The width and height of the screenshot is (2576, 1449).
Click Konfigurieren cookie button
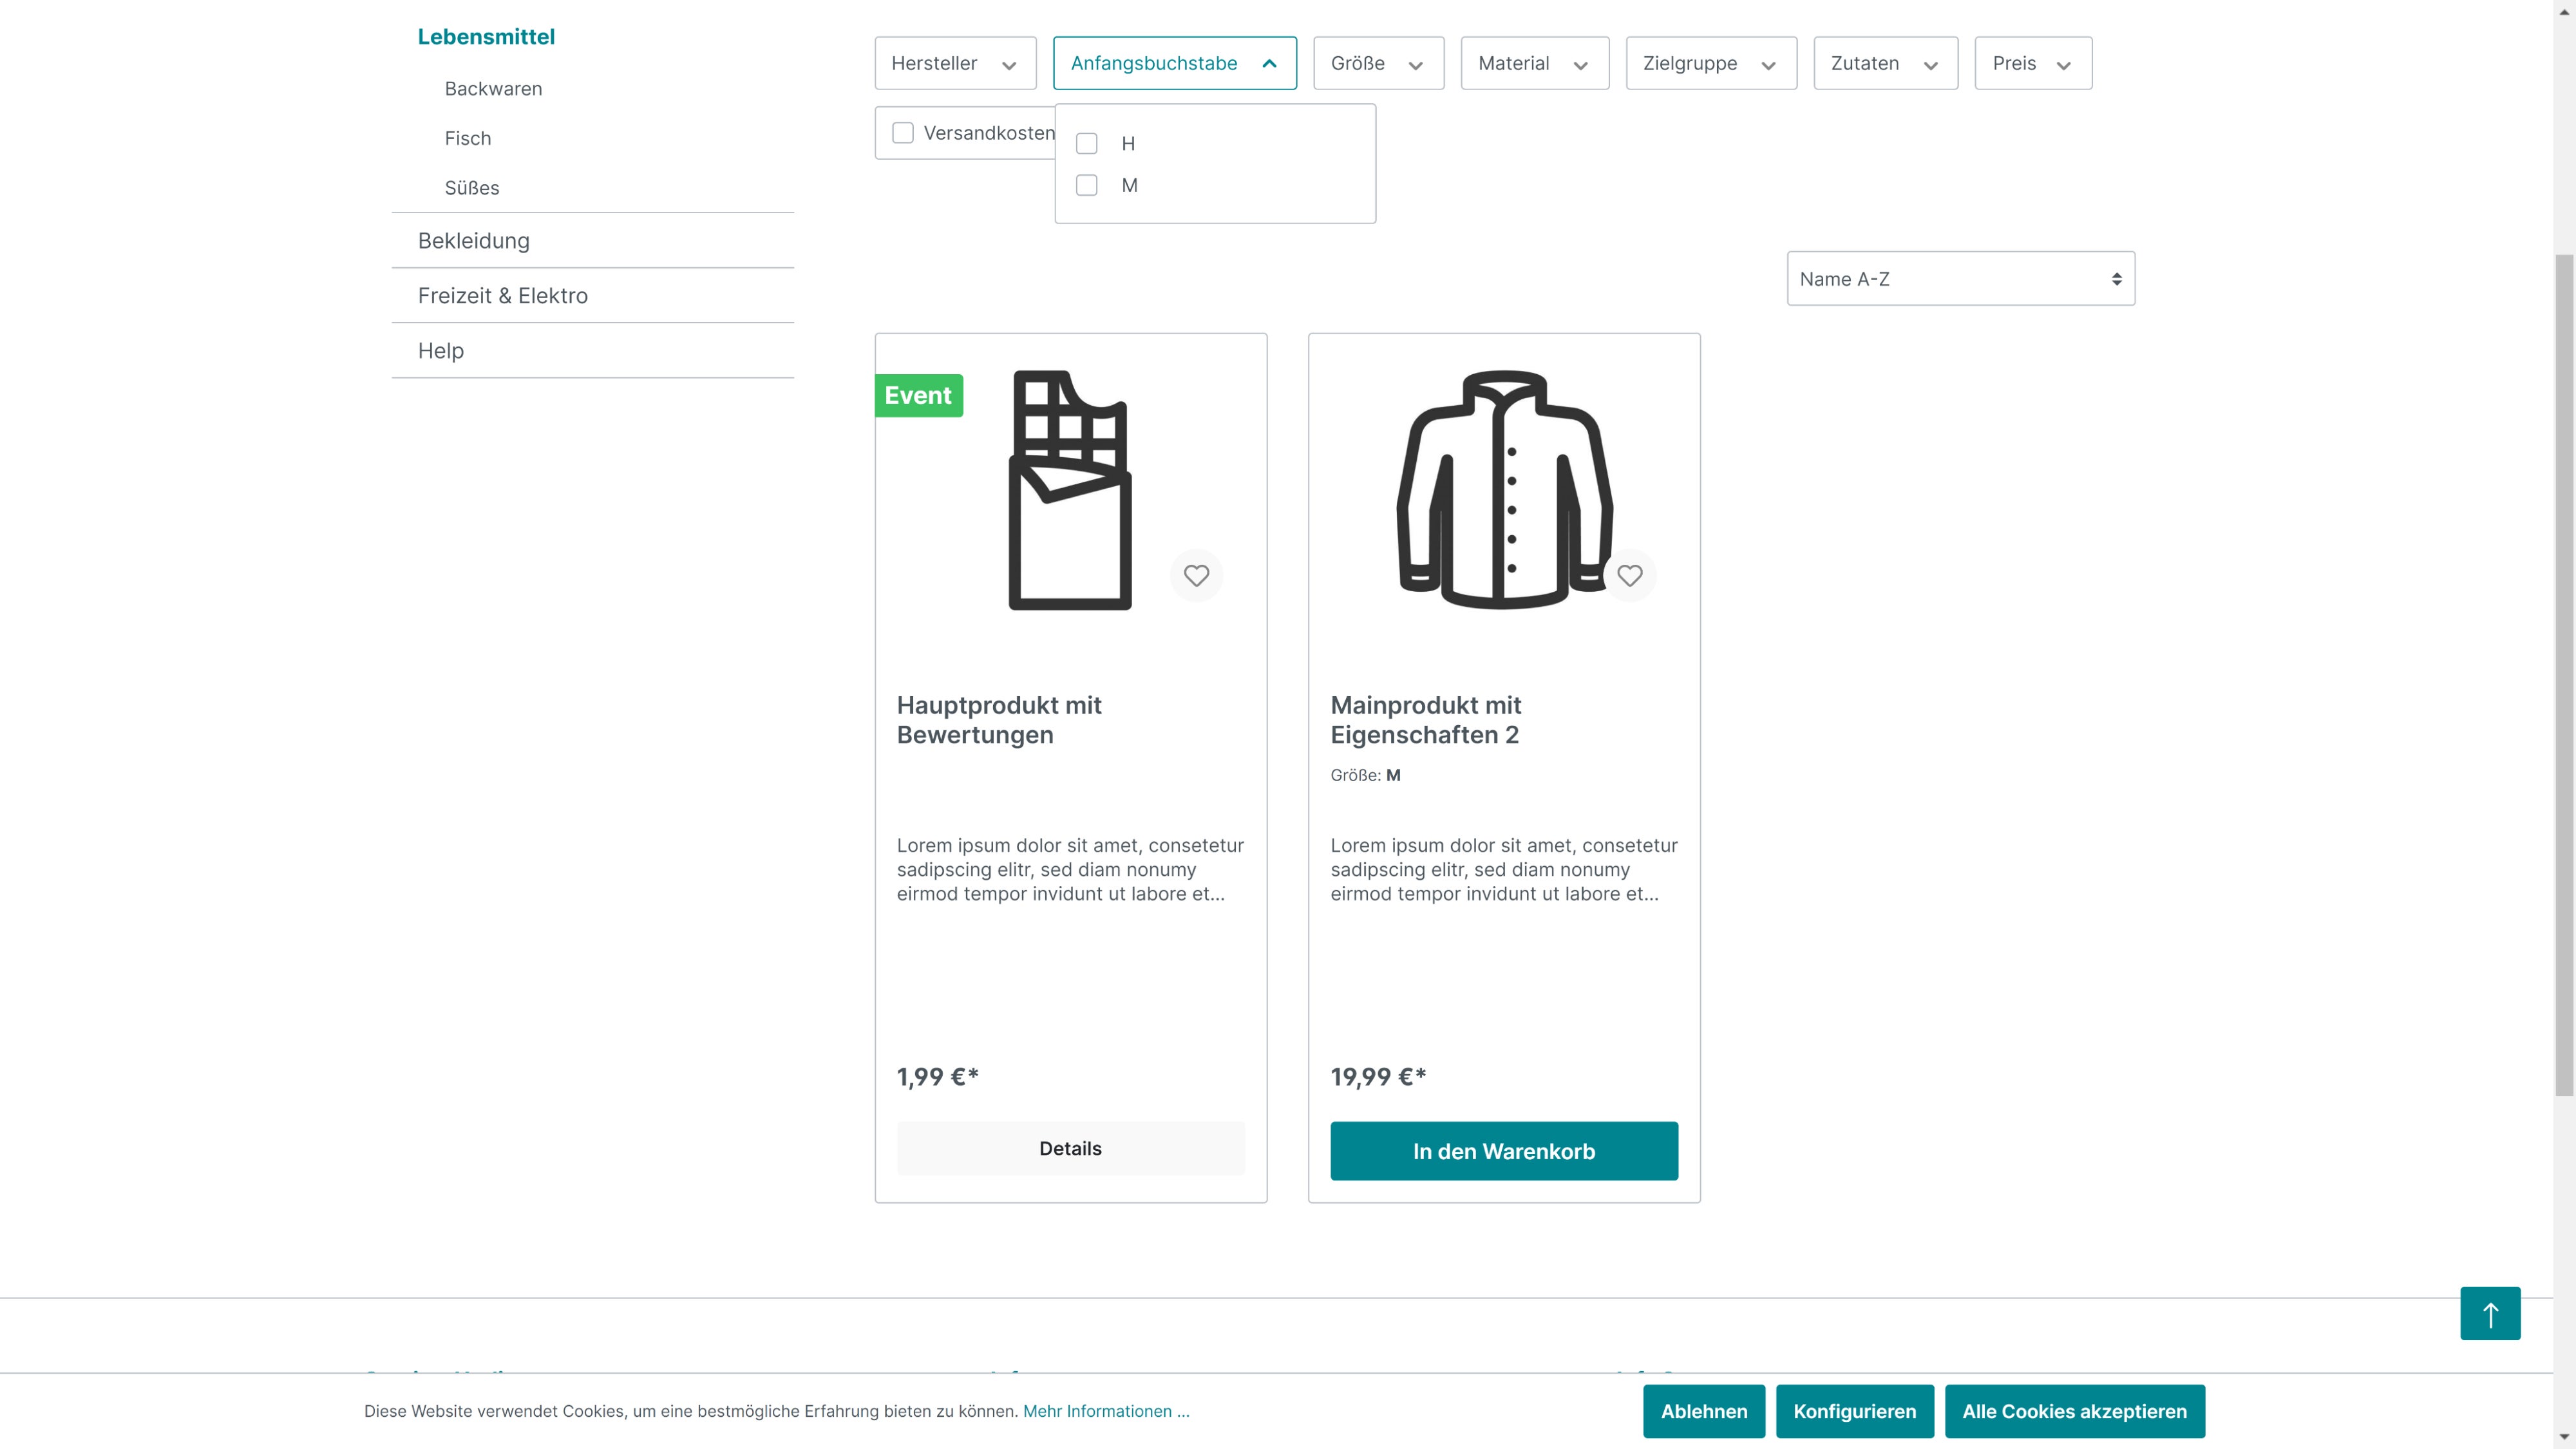pos(1854,1411)
